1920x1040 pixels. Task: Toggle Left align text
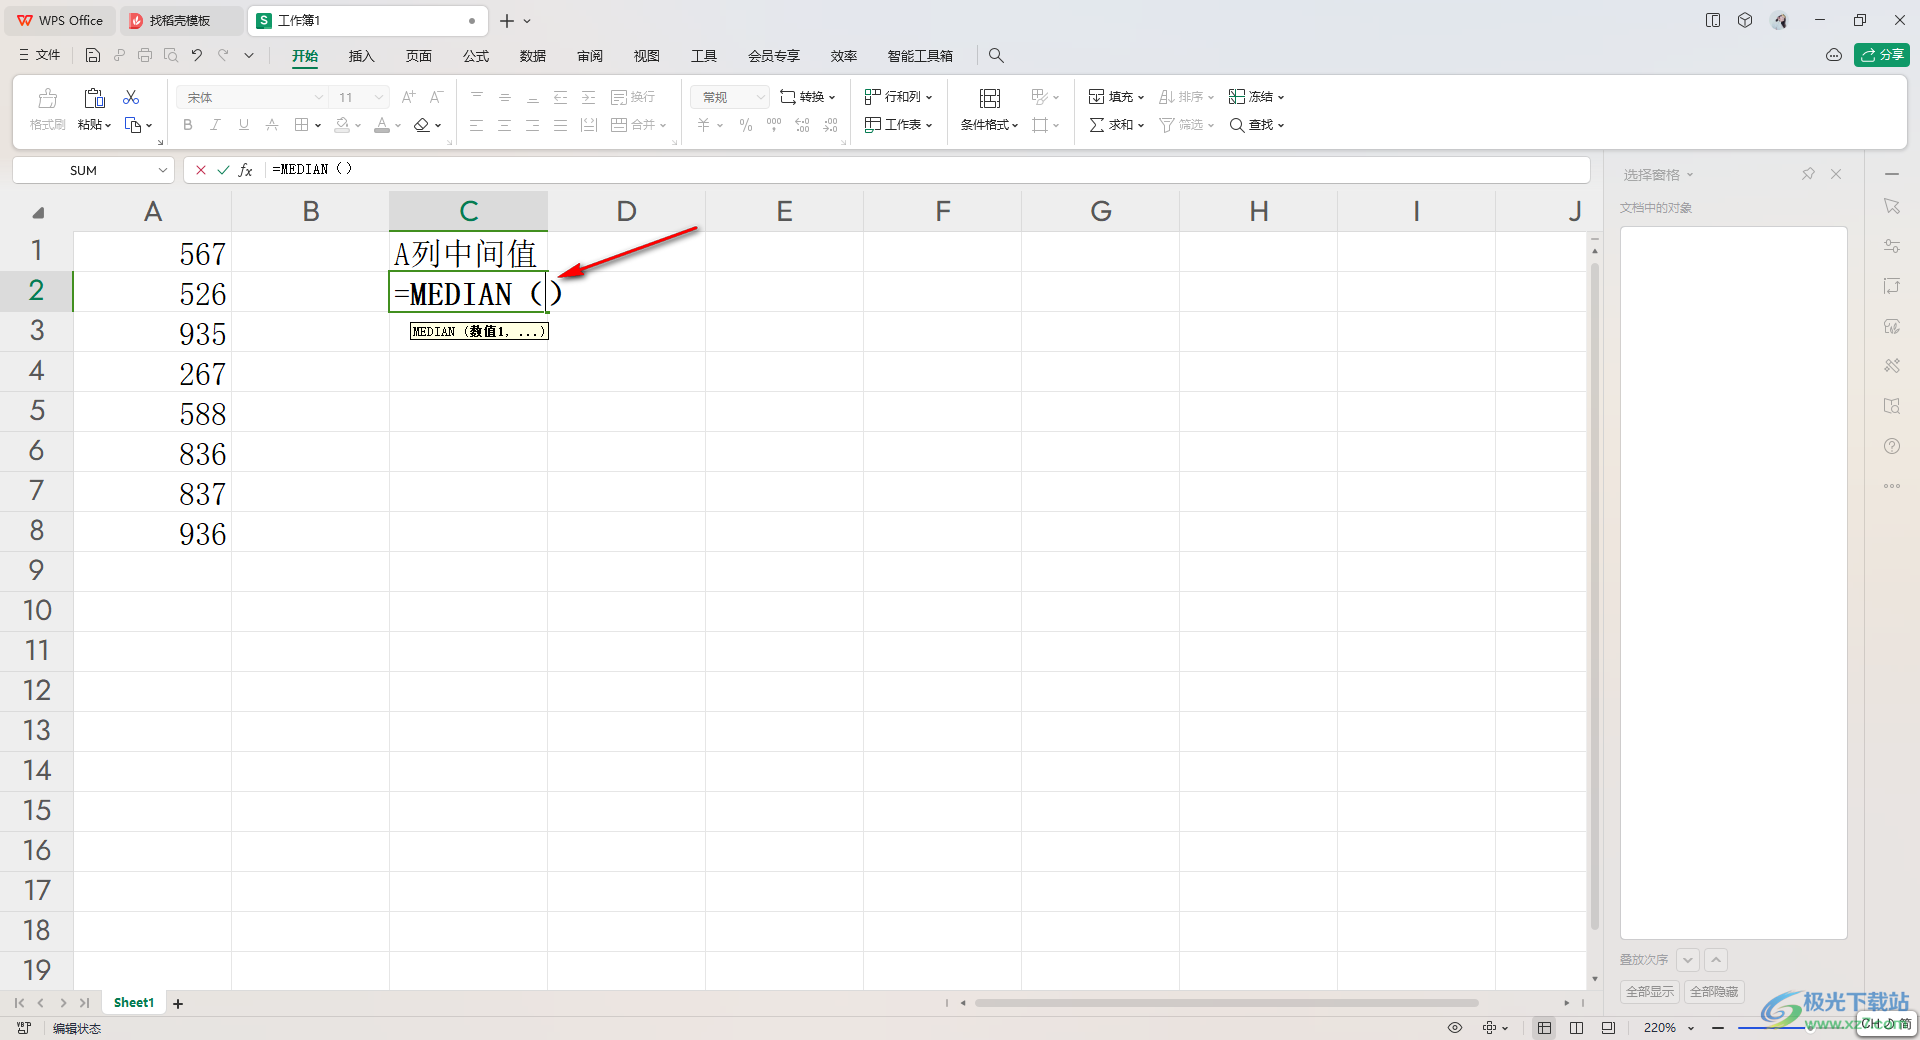477,125
